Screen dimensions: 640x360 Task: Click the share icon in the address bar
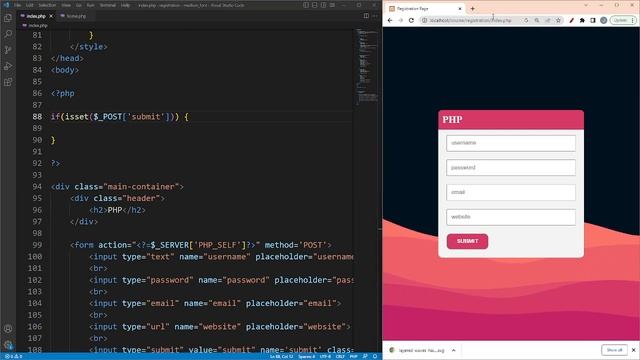(x=547, y=20)
